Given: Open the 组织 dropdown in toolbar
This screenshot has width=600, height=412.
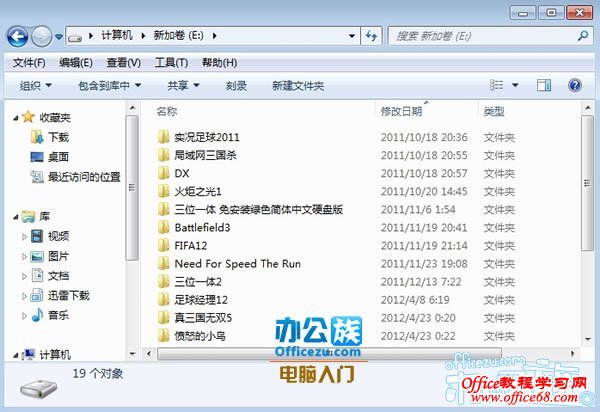Looking at the screenshot, I should coord(36,86).
